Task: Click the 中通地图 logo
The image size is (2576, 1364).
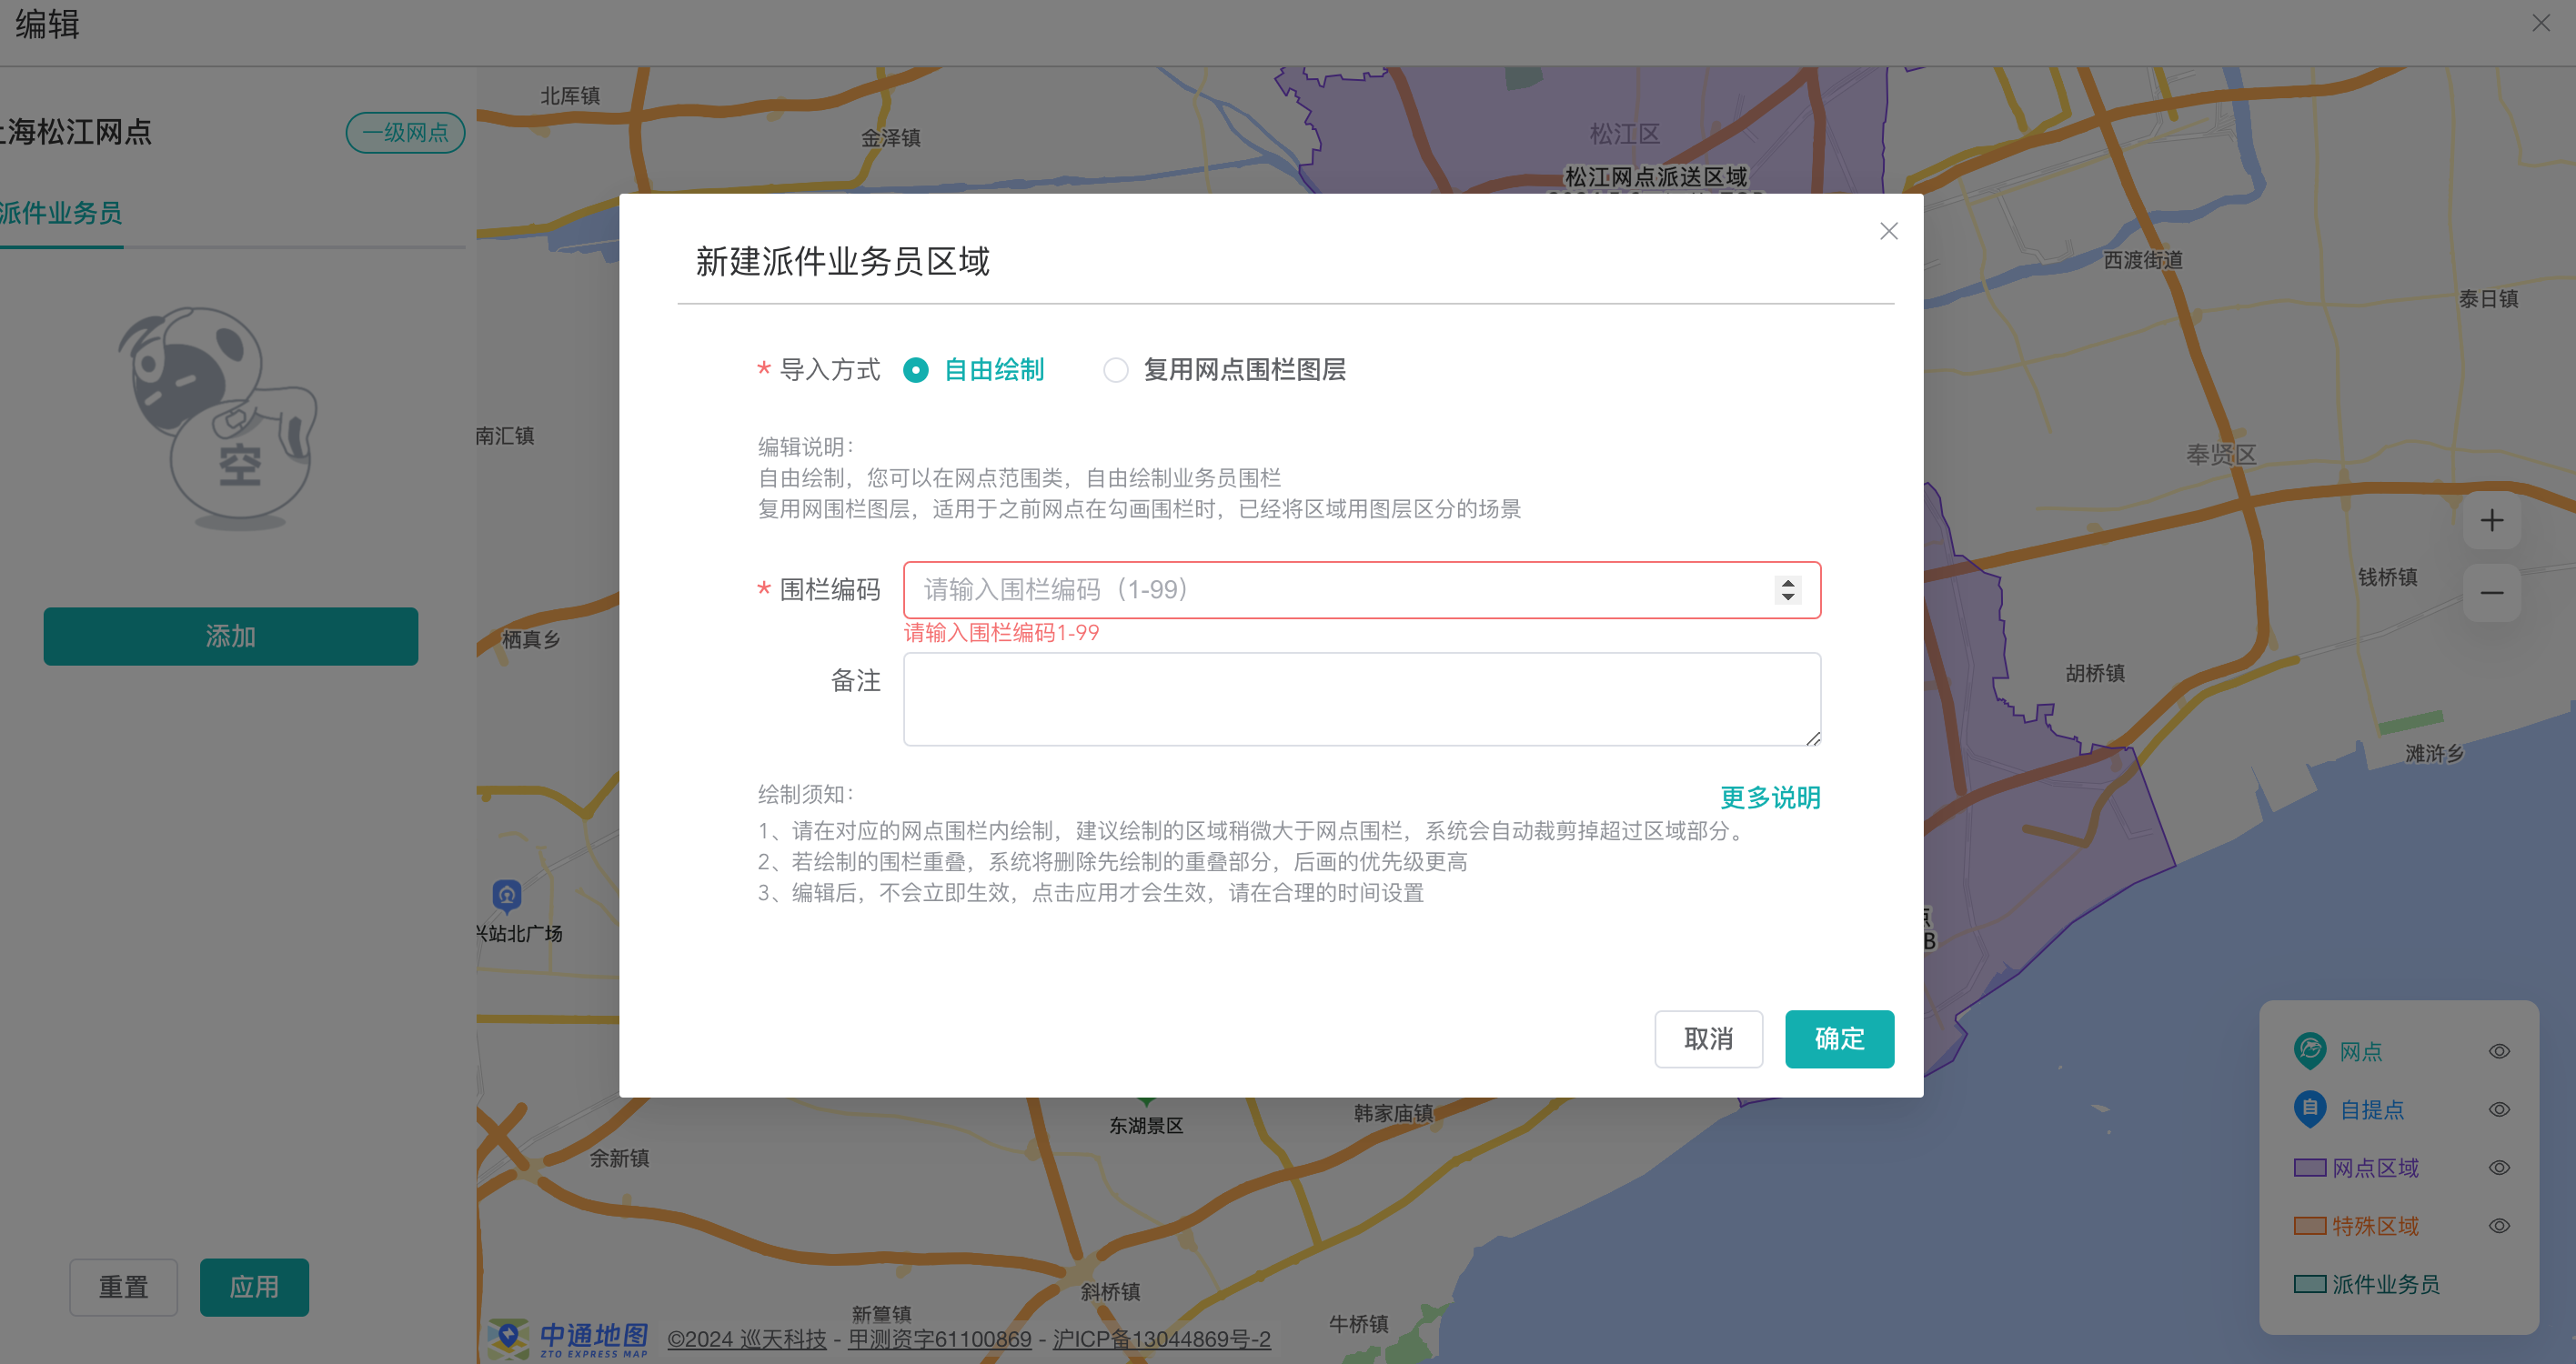Action: (568, 1338)
